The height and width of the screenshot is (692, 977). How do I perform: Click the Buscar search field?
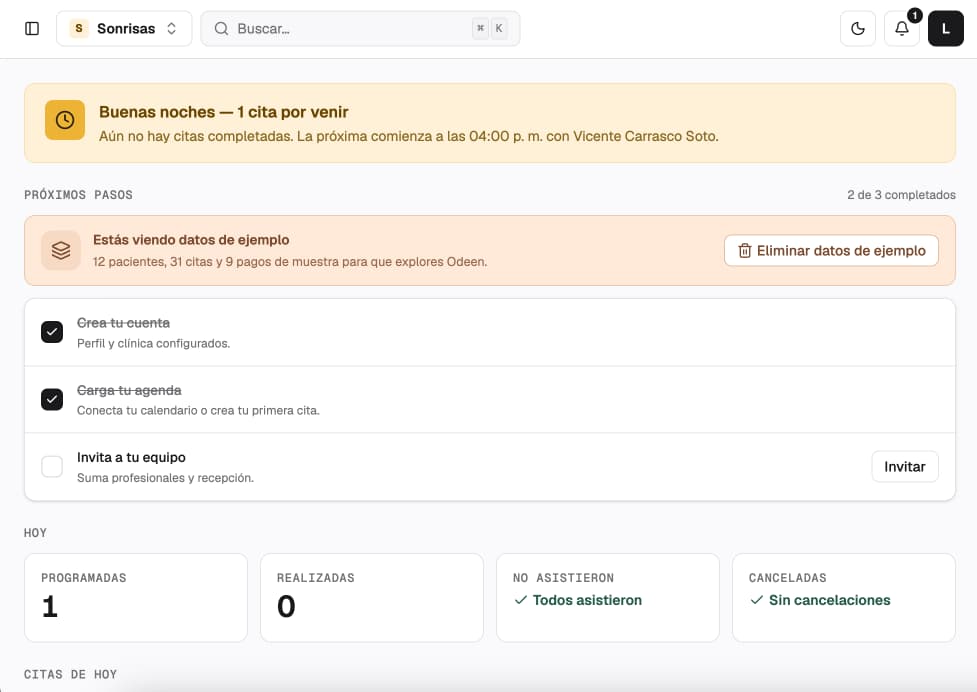[x=360, y=29]
